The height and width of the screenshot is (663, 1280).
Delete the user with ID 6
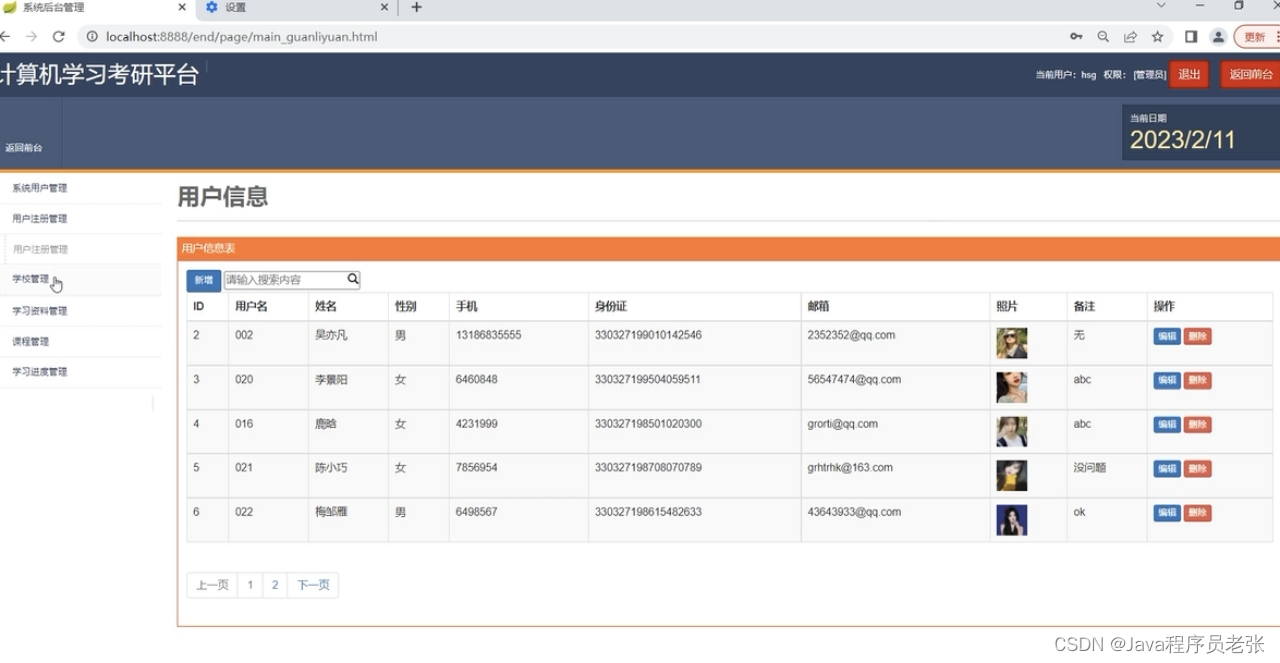[x=1197, y=513]
